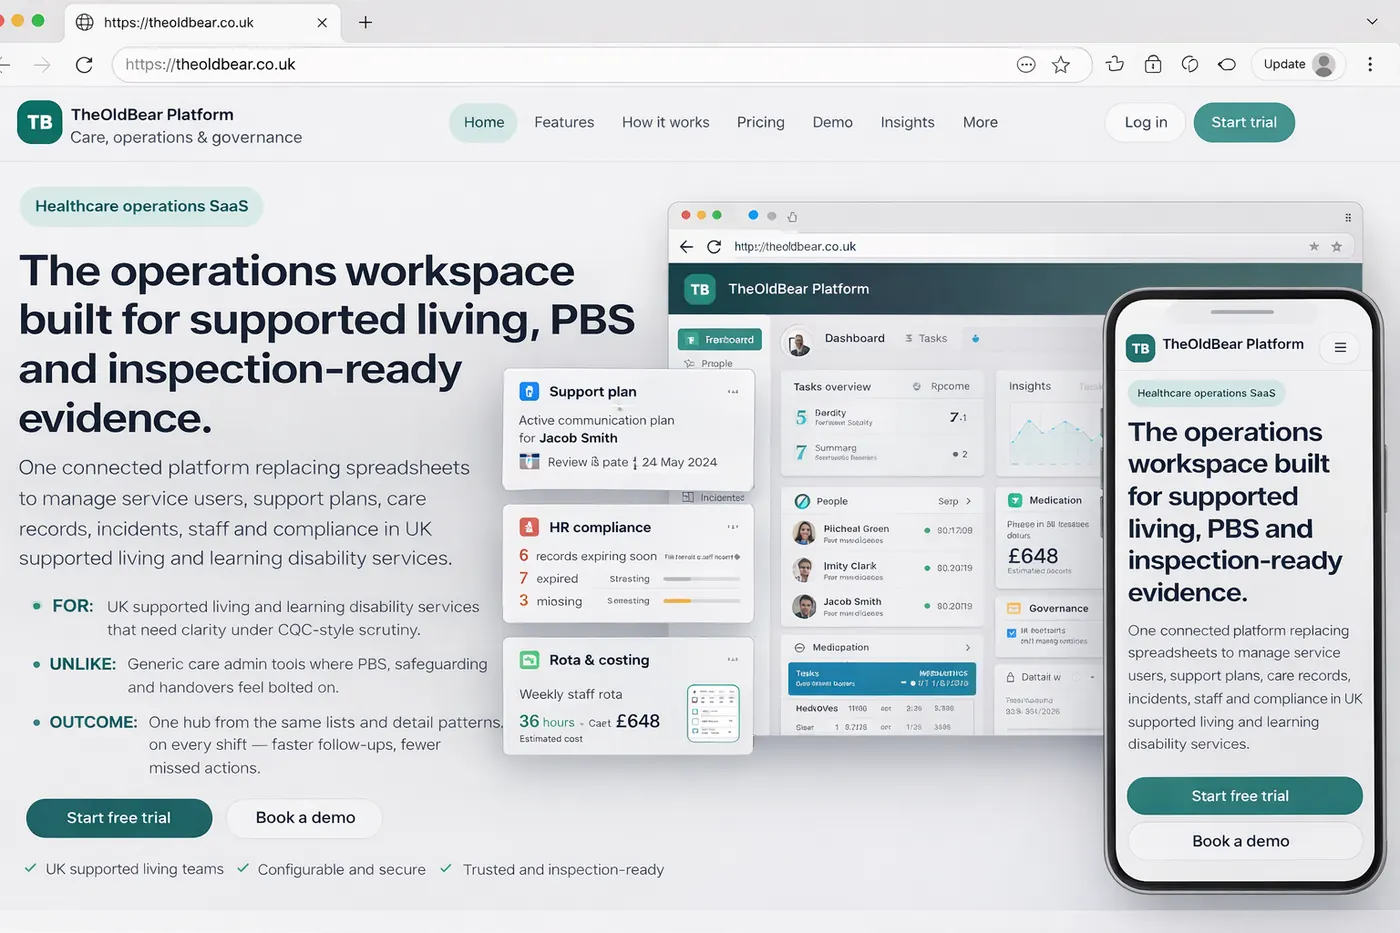1400x933 pixels.
Task: Open the People widget chevron arrow
Action: tap(969, 501)
